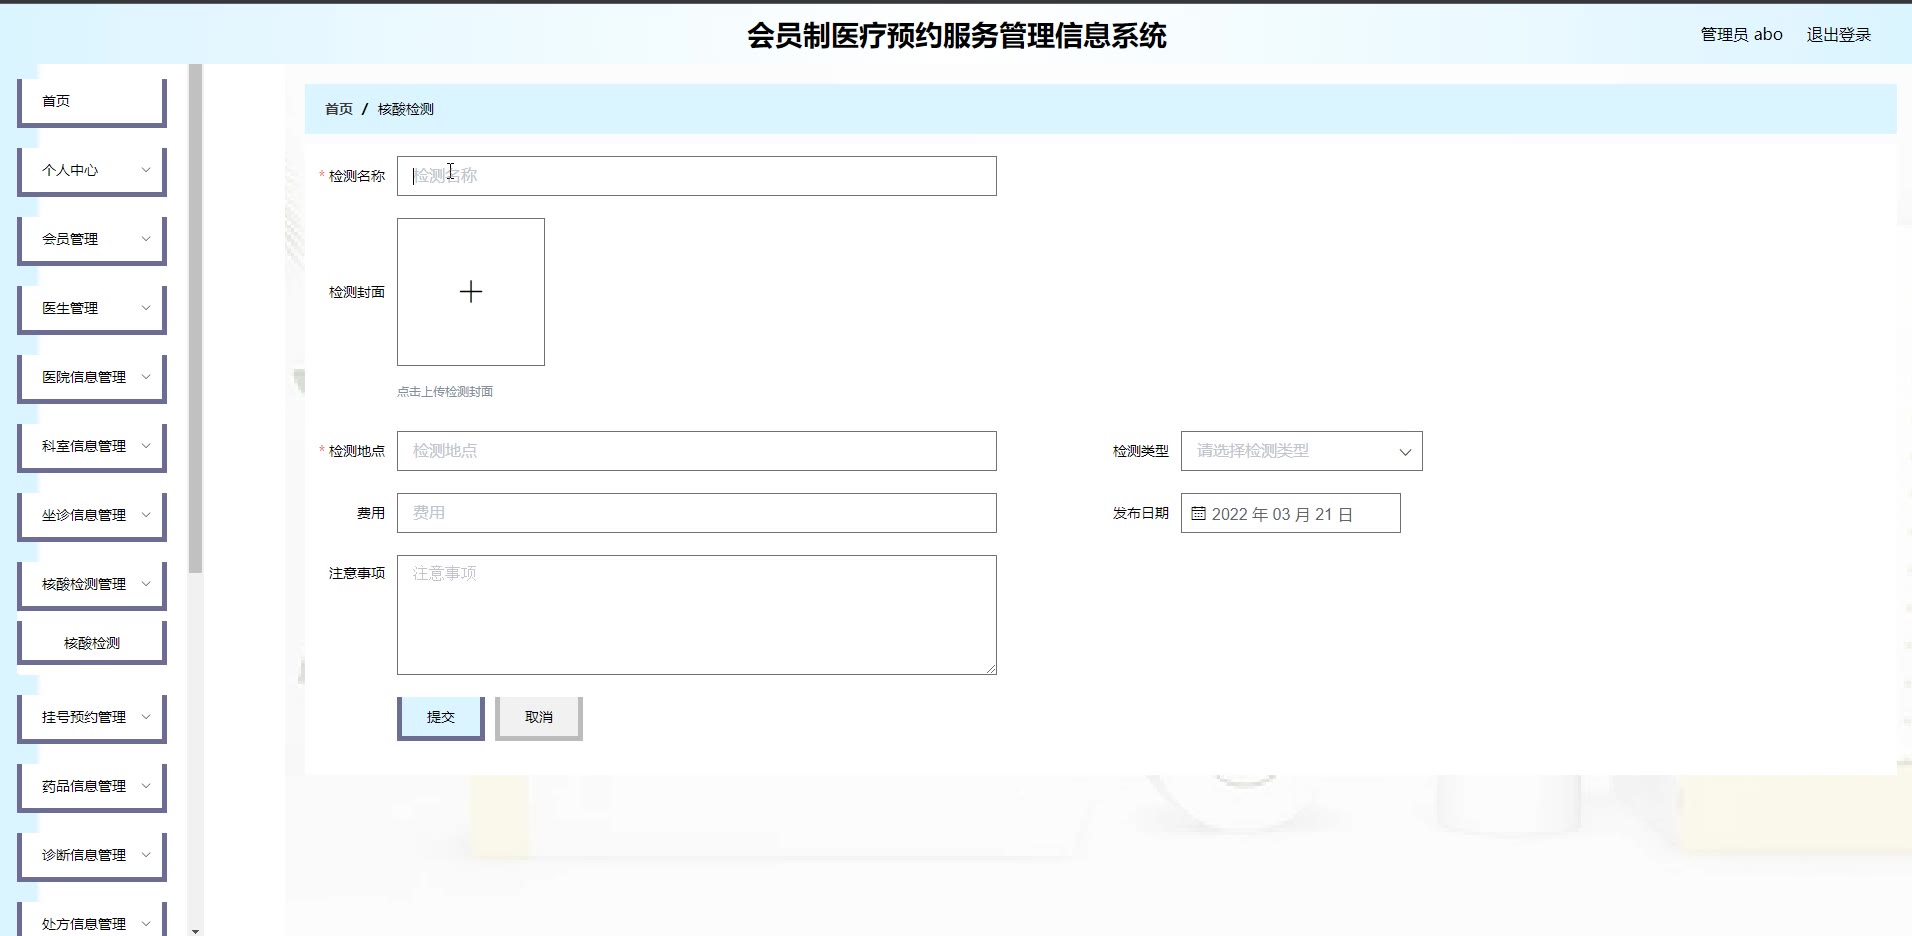Expand the 医院信息管理 sidebar menu
Viewport: 1912px width, 936px height.
92,378
